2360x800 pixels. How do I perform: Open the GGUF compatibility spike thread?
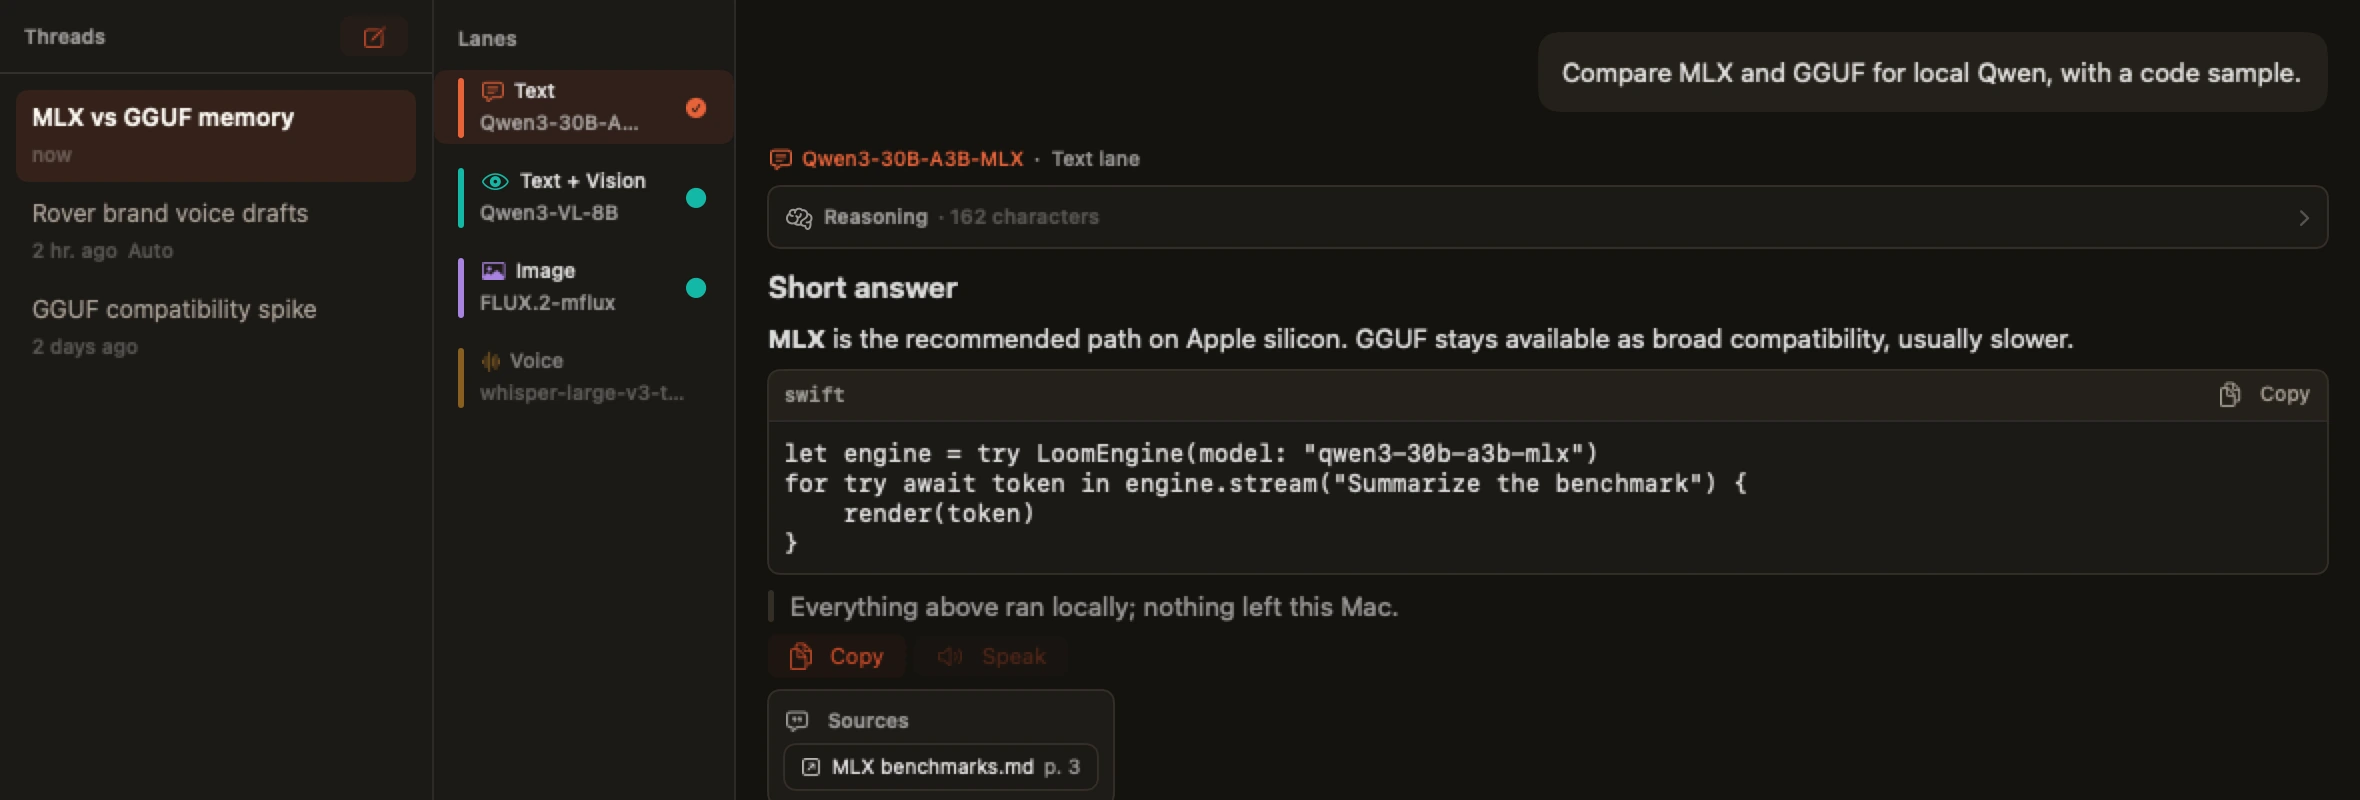216,327
